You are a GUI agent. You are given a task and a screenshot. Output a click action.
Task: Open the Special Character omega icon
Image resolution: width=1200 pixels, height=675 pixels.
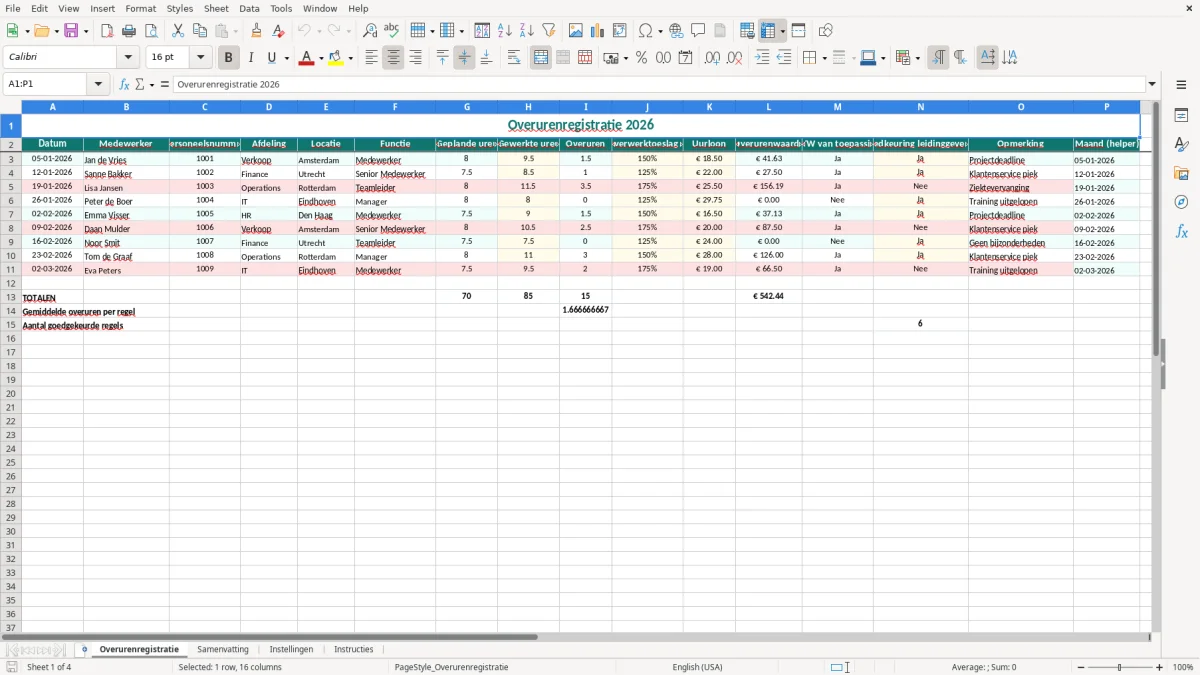pos(646,31)
